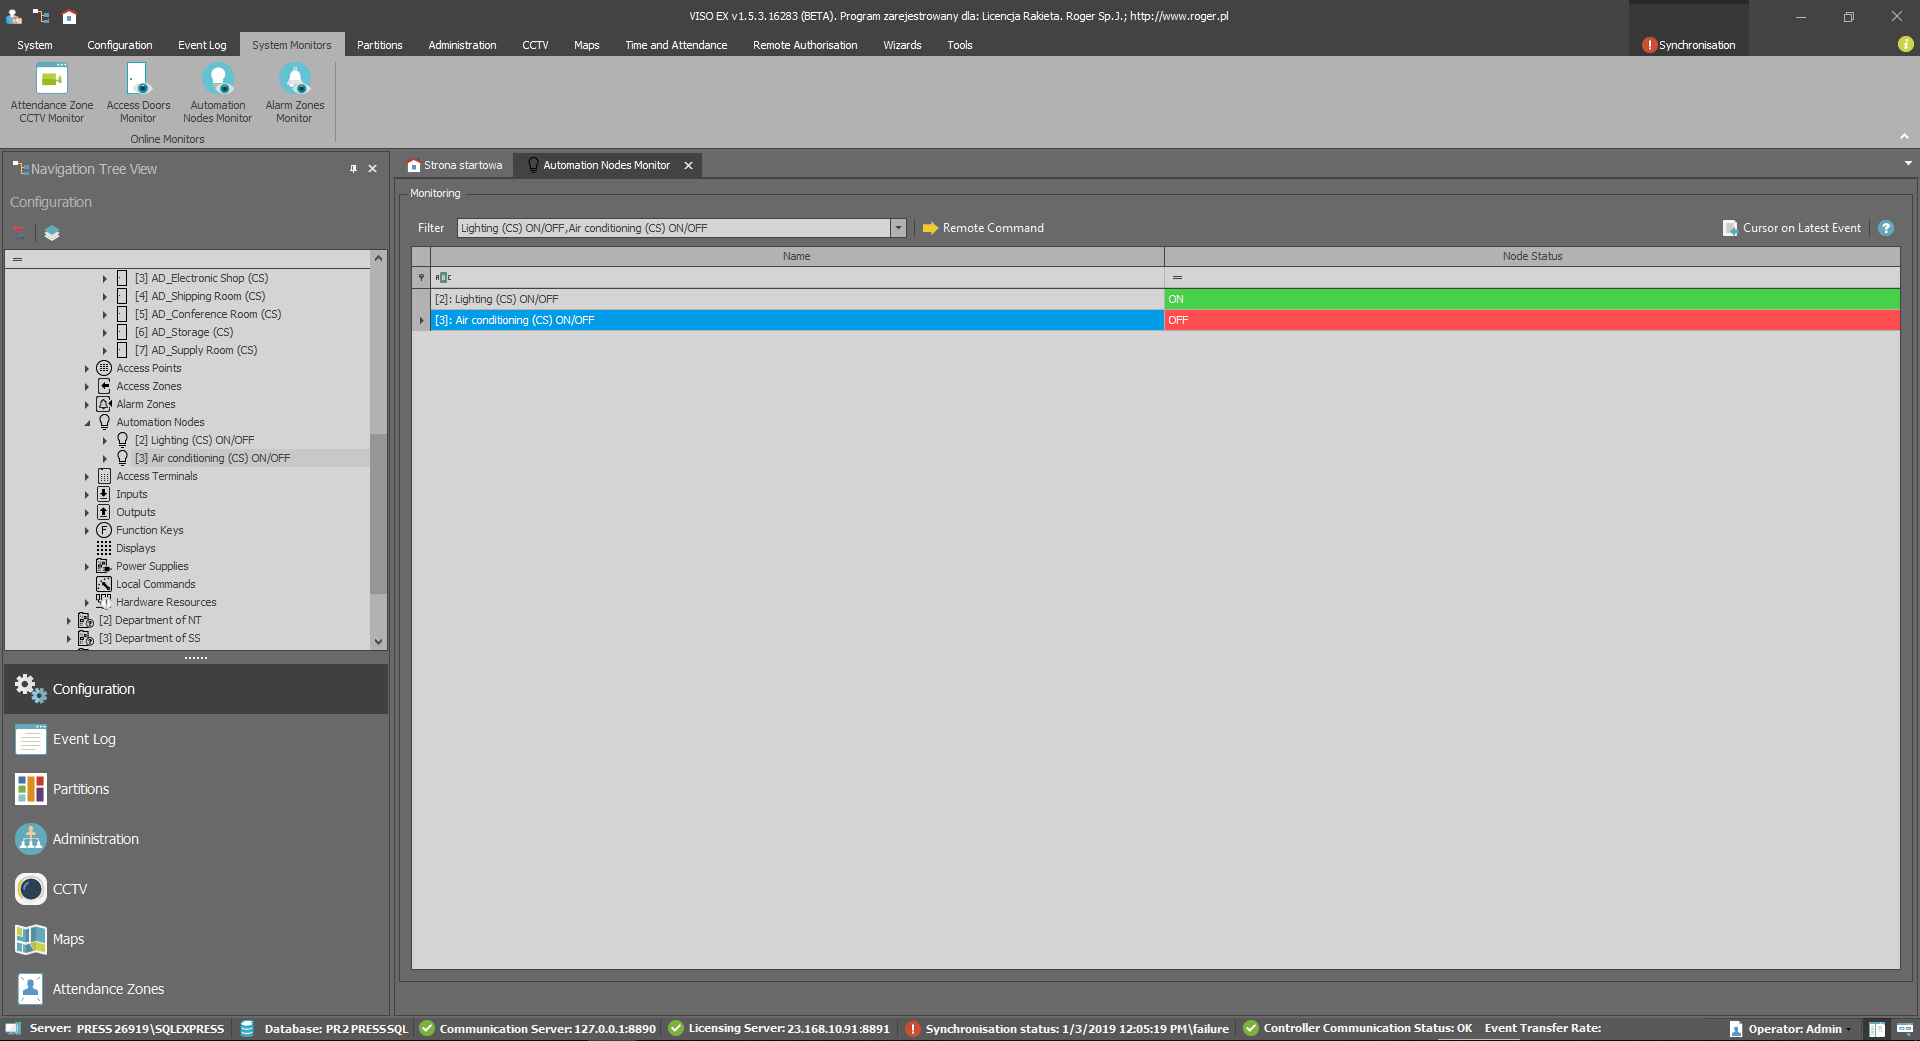This screenshot has width=1920, height=1041.
Task: Click the Synchronisation alert button
Action: coord(1689,45)
